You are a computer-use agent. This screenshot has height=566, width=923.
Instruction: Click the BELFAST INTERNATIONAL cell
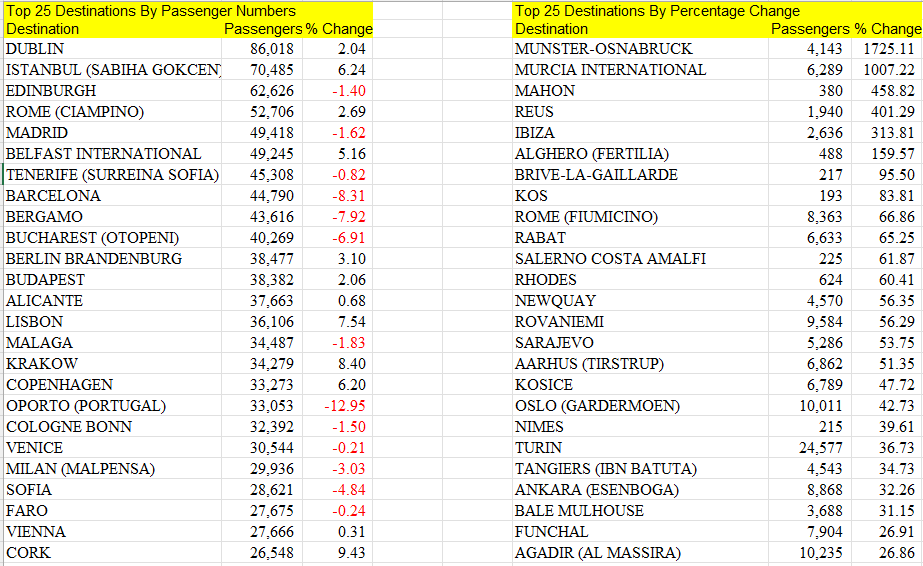coord(112,154)
